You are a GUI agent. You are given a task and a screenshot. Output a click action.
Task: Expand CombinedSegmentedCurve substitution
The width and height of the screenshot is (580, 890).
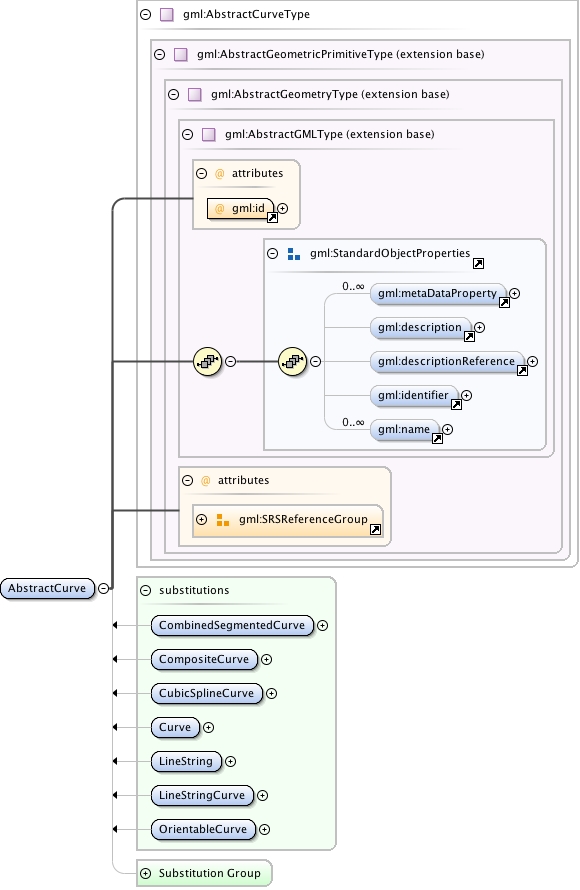tap(322, 625)
